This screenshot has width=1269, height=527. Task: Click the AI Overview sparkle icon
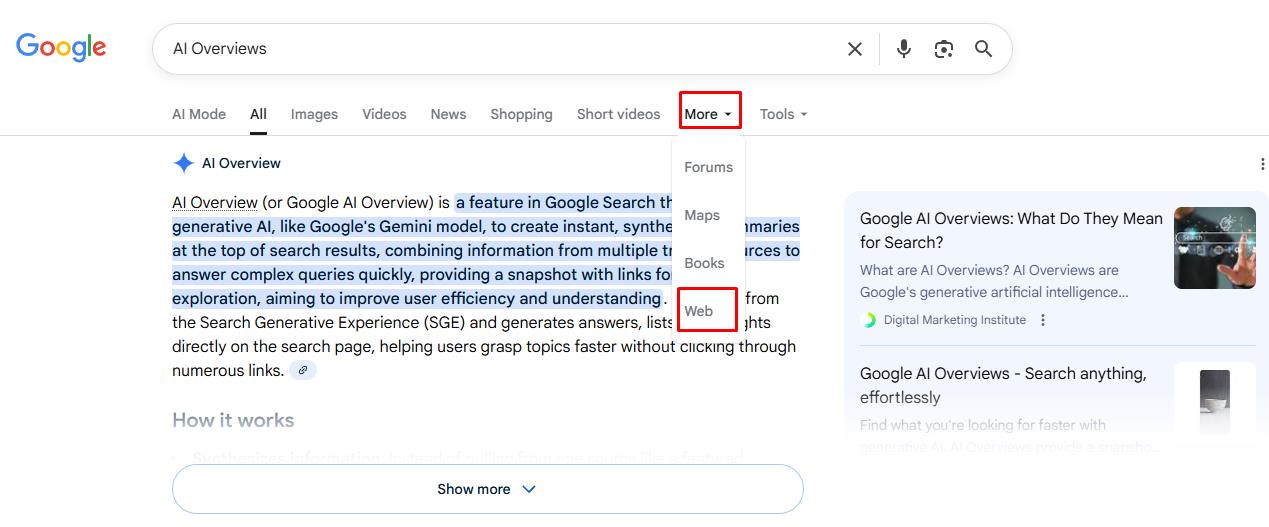tap(183, 163)
